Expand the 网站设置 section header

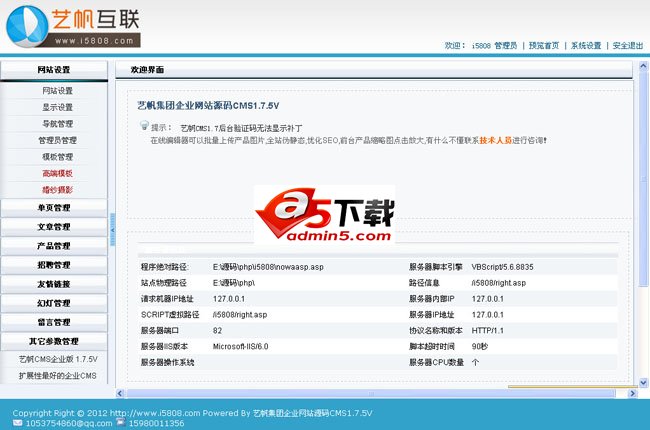tap(54, 70)
